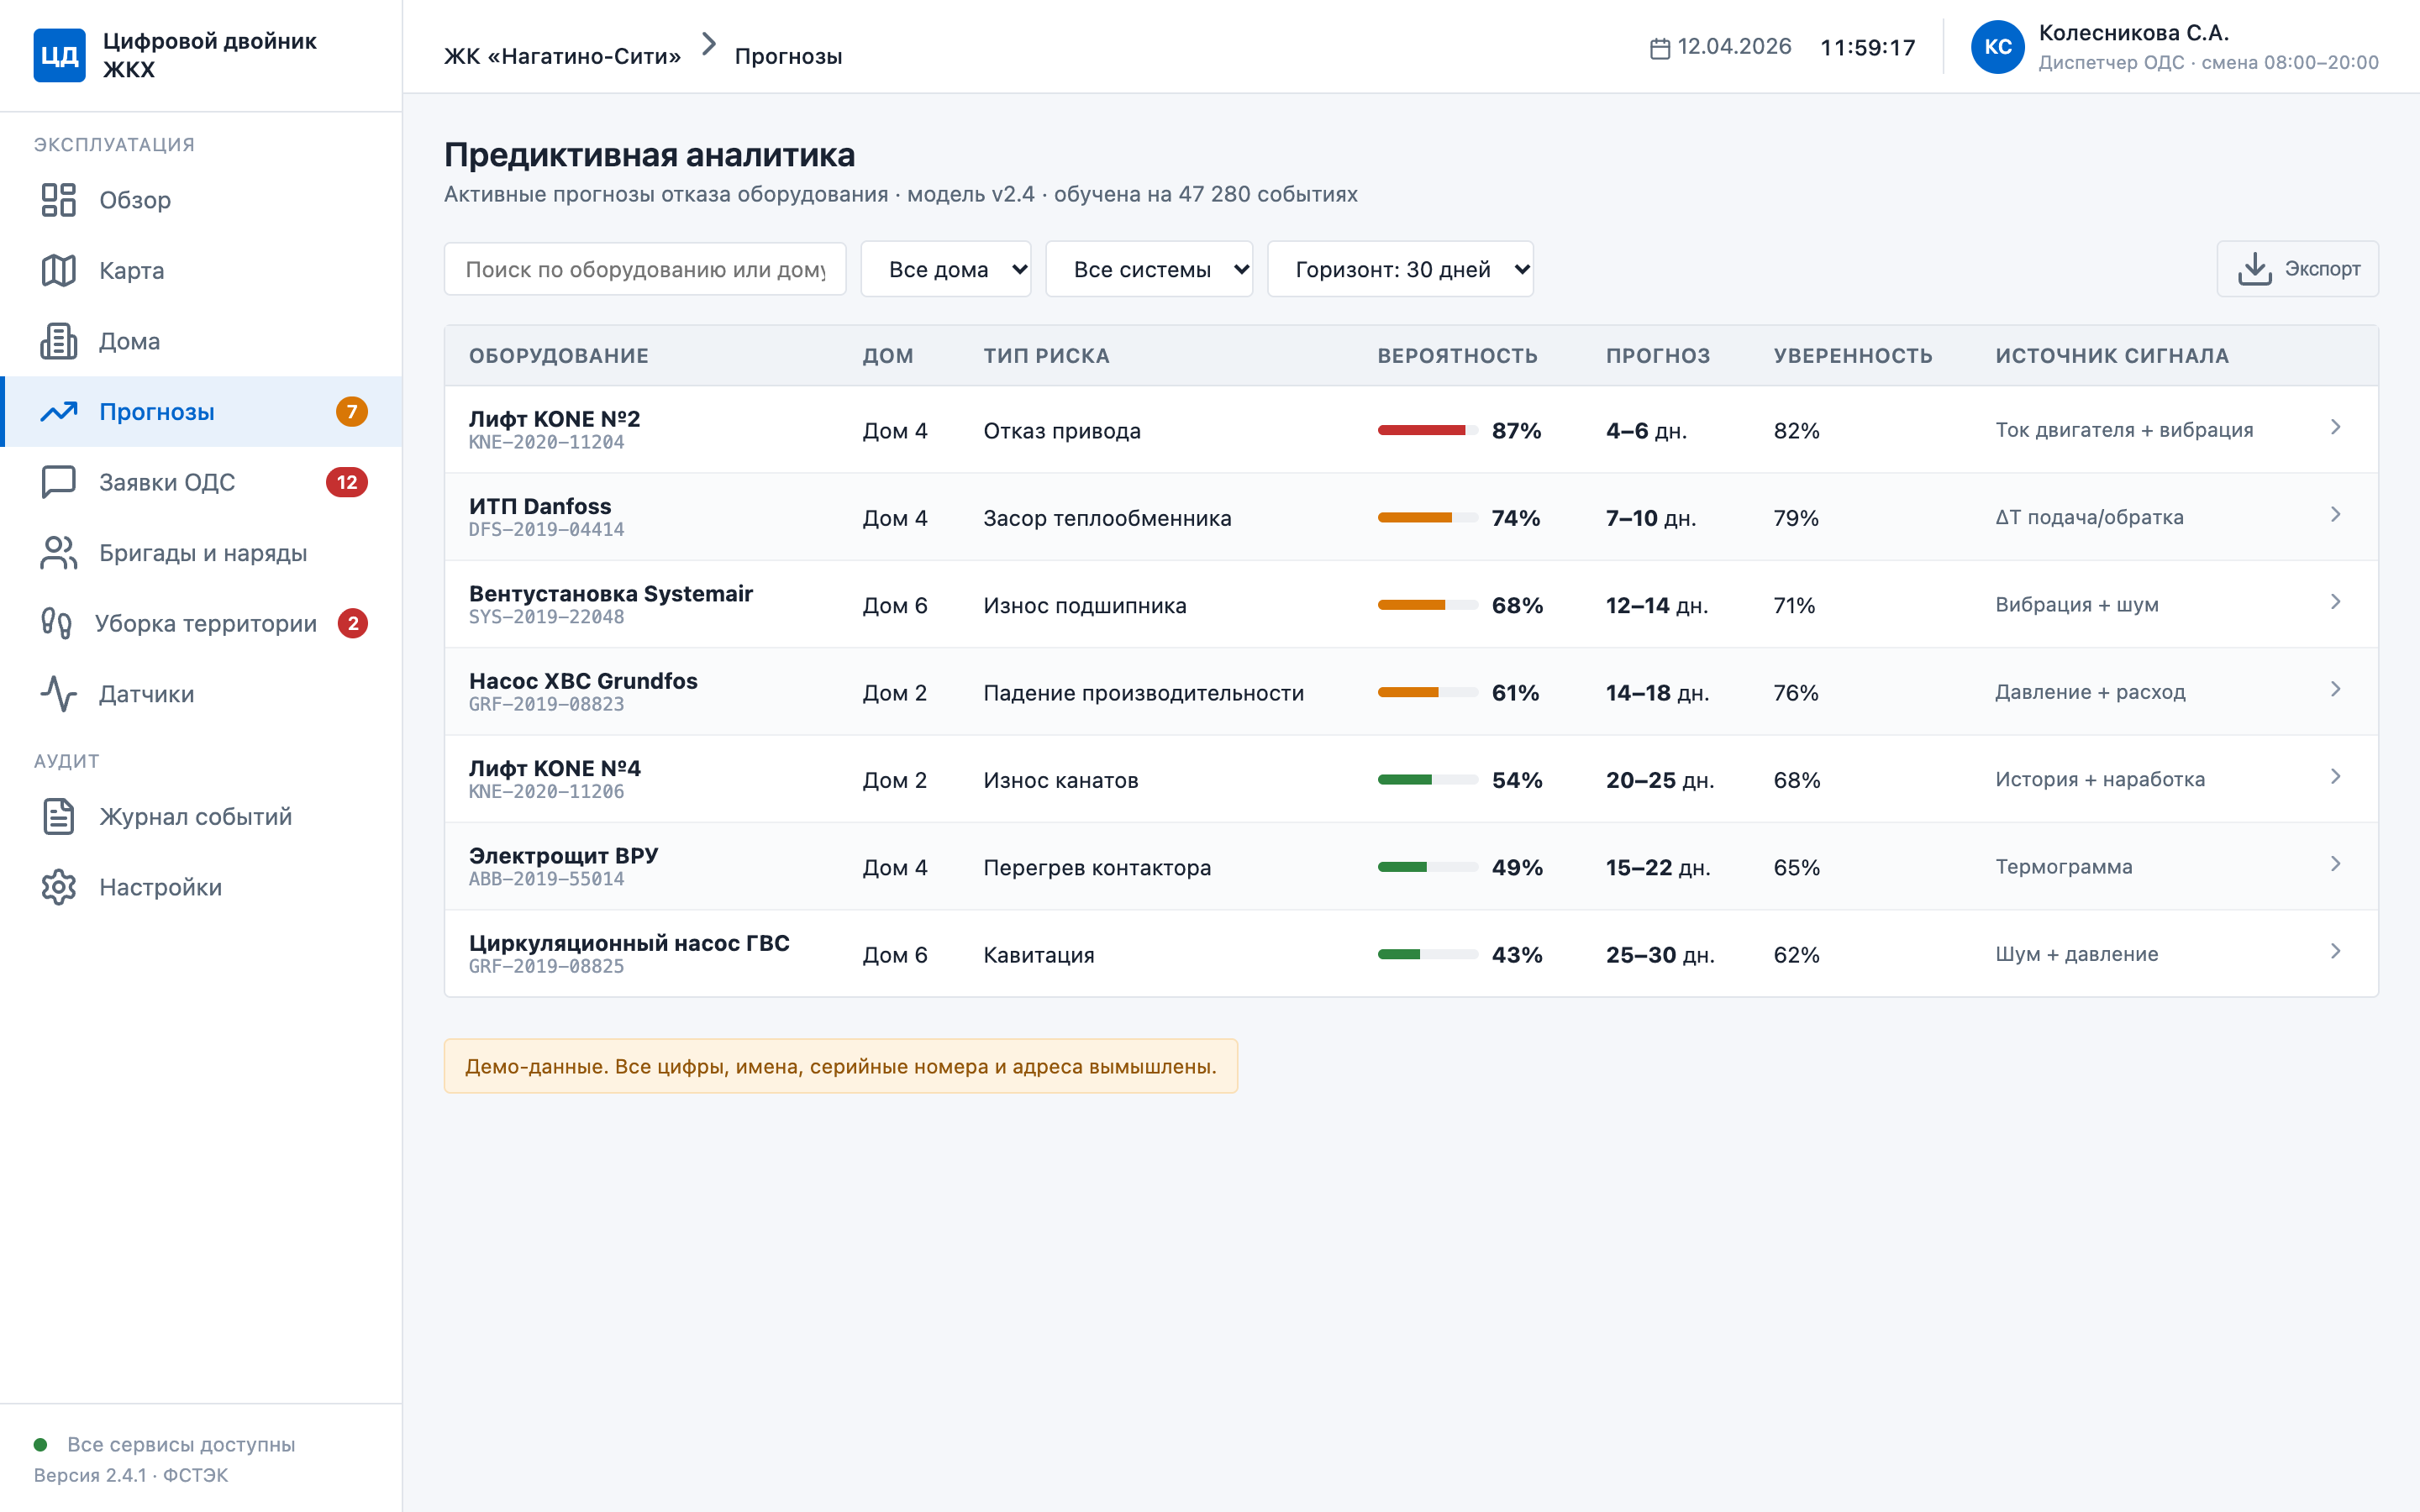
Task: Open the Все системы dropdown filter
Action: (x=1149, y=269)
